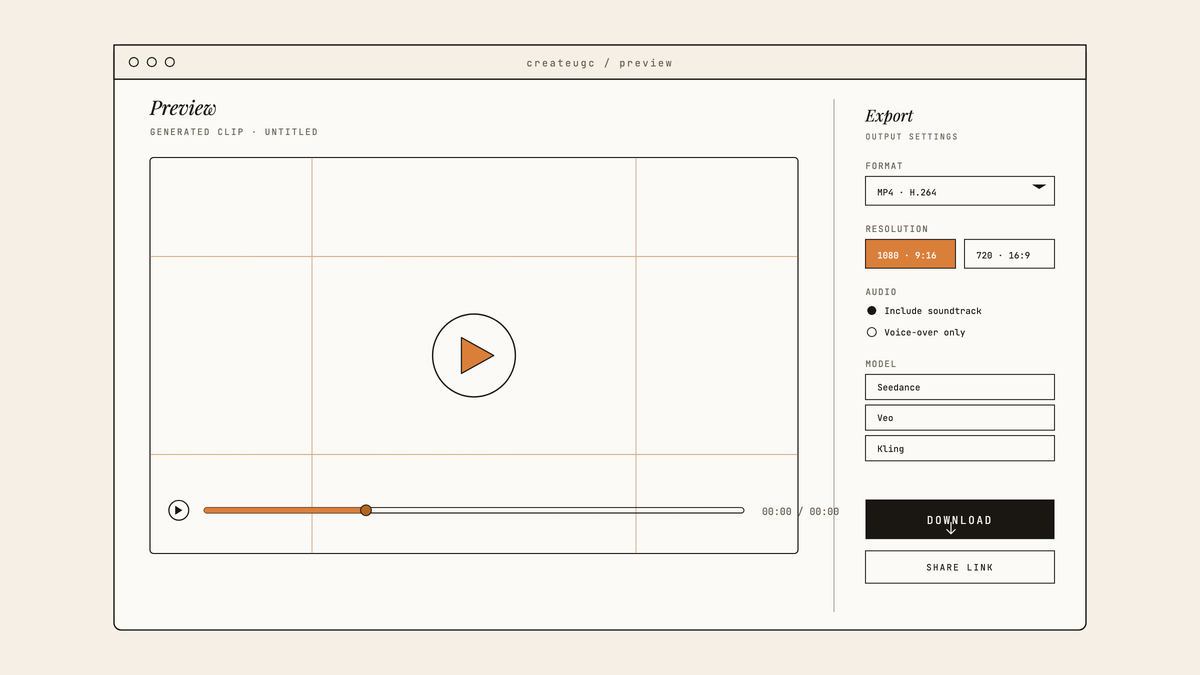Click the large center play button

(474, 355)
